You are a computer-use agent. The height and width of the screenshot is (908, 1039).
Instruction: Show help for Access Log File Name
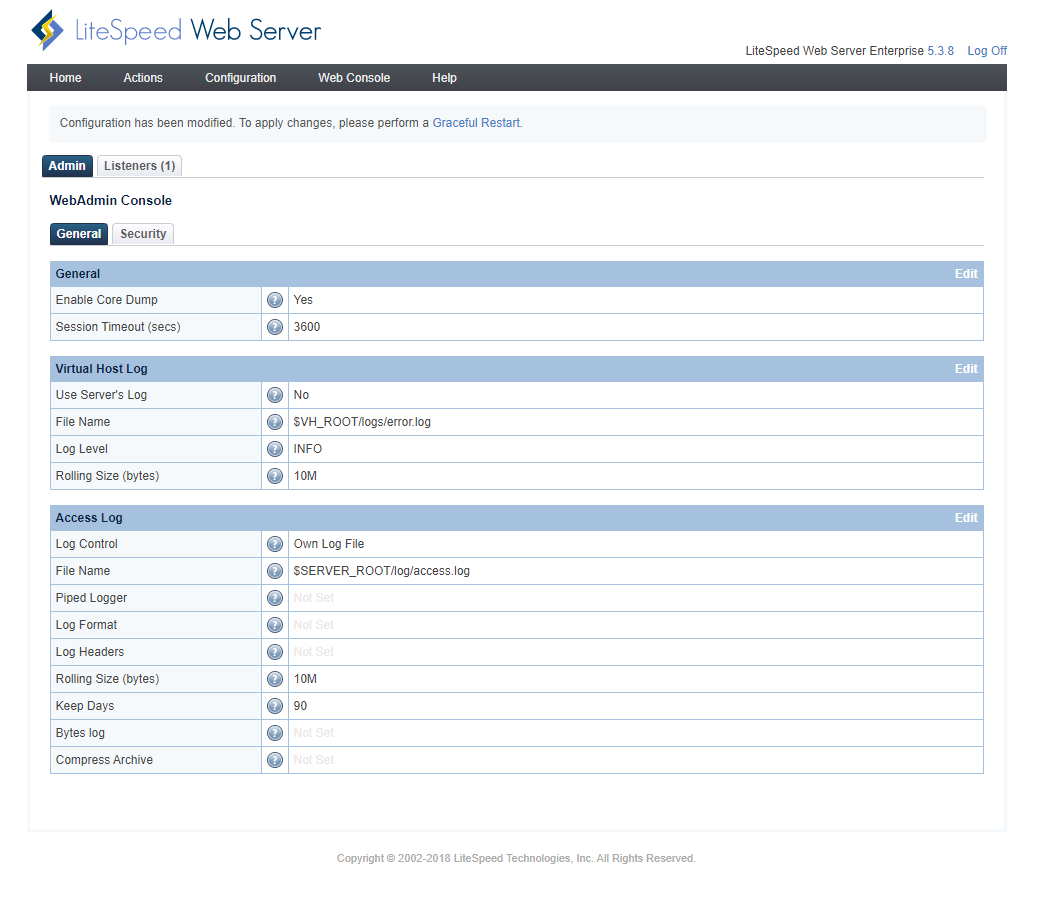275,571
